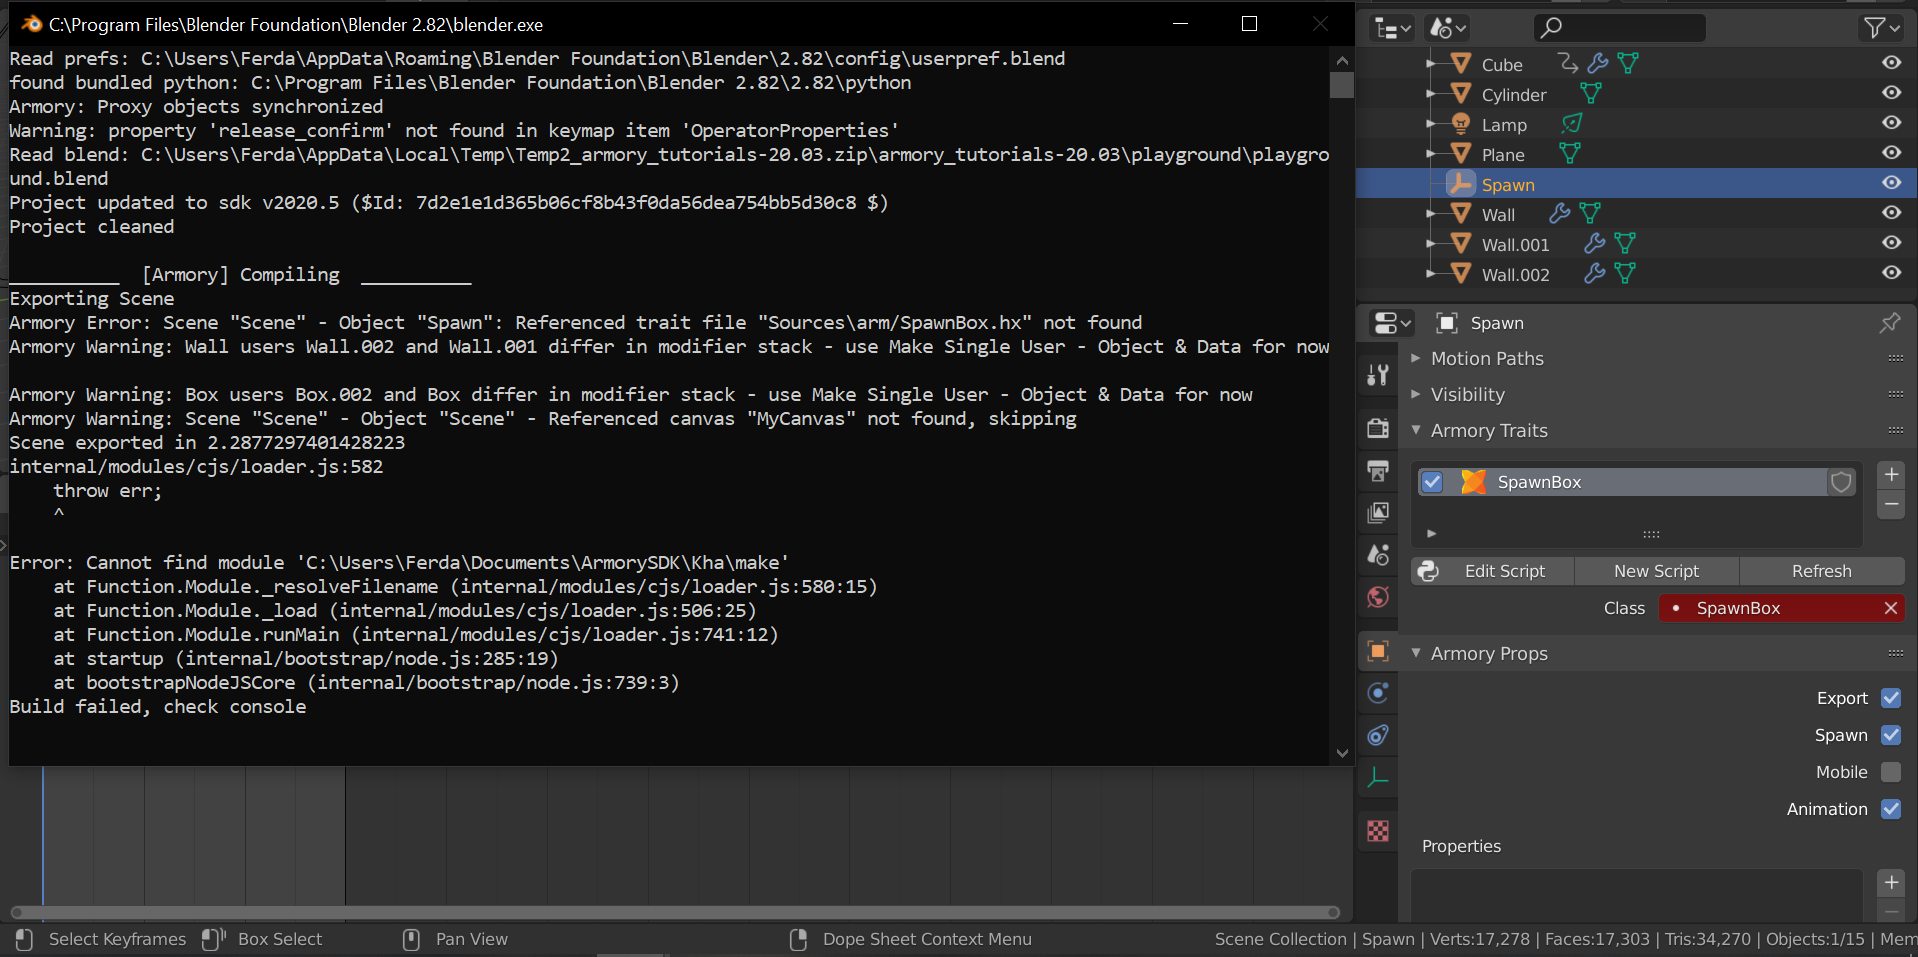The width and height of the screenshot is (1918, 957).
Task: Open the outliner editor type dropdown
Action: point(1392,28)
